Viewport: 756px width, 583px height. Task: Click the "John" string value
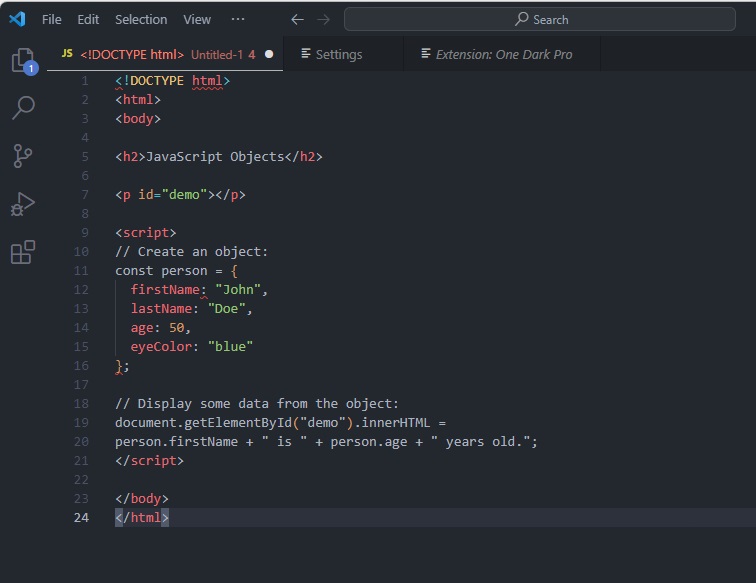click(238, 290)
